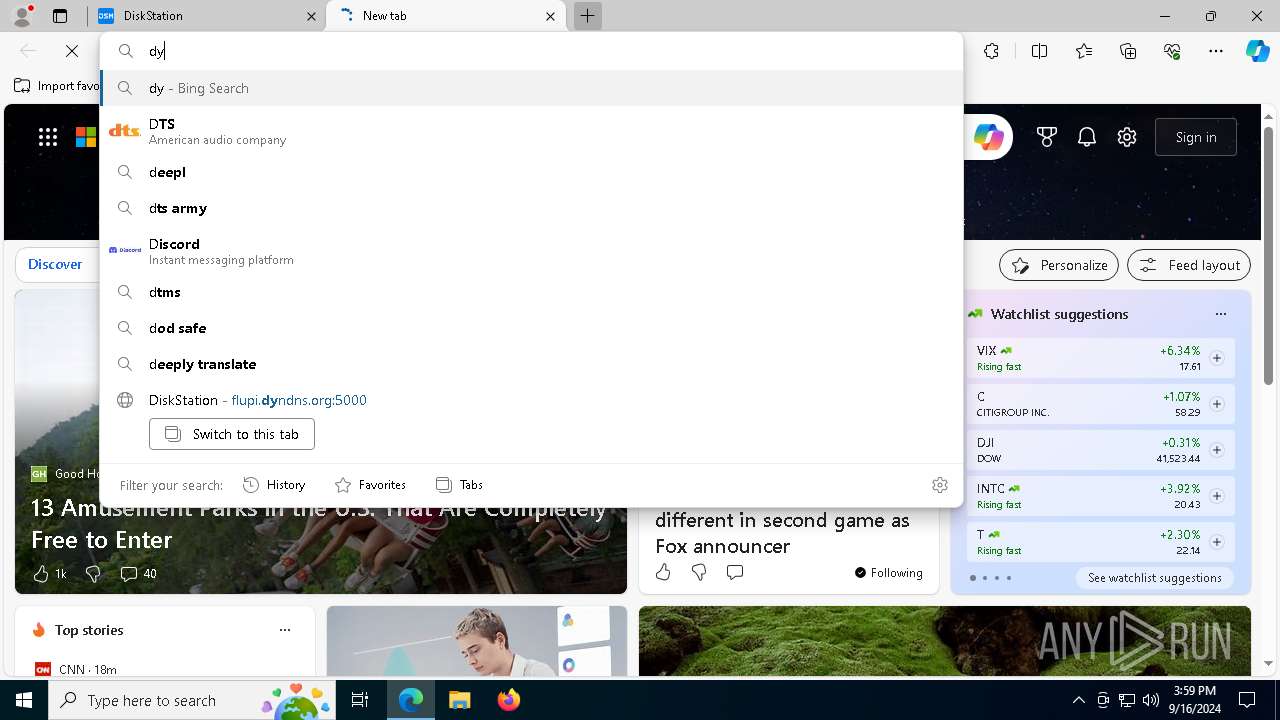Filter suggestions by History

[274, 485]
